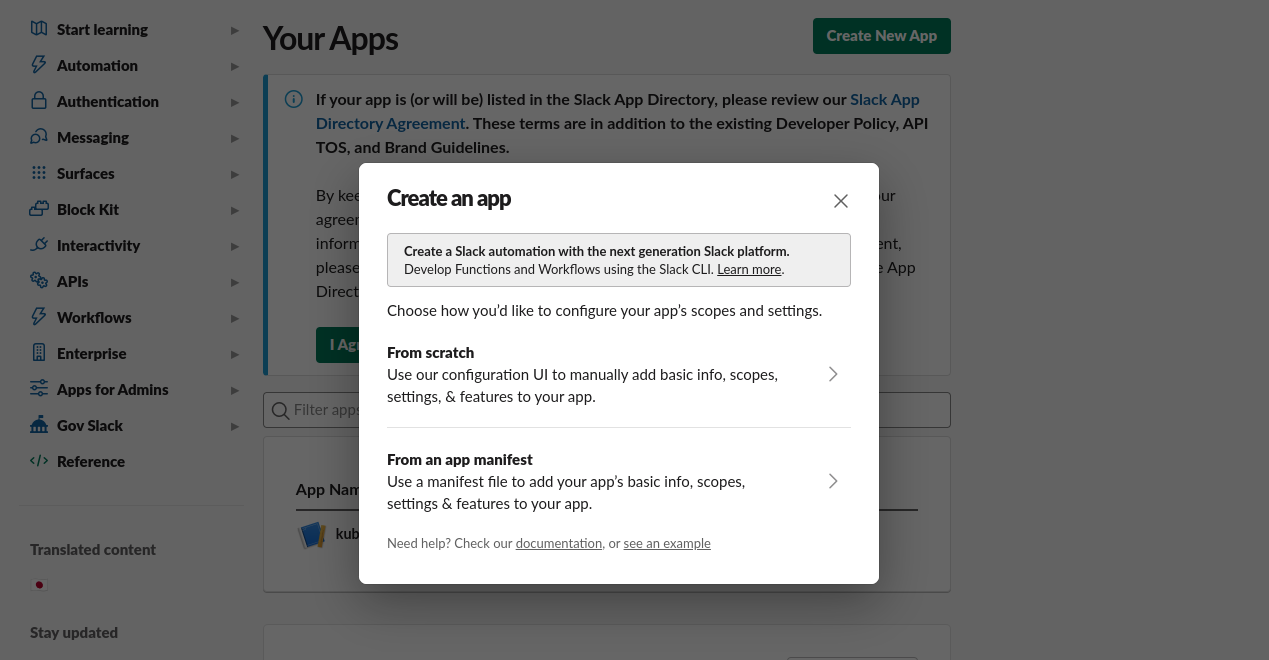
Task: Click the Reference code brackets icon
Action: coord(39,461)
